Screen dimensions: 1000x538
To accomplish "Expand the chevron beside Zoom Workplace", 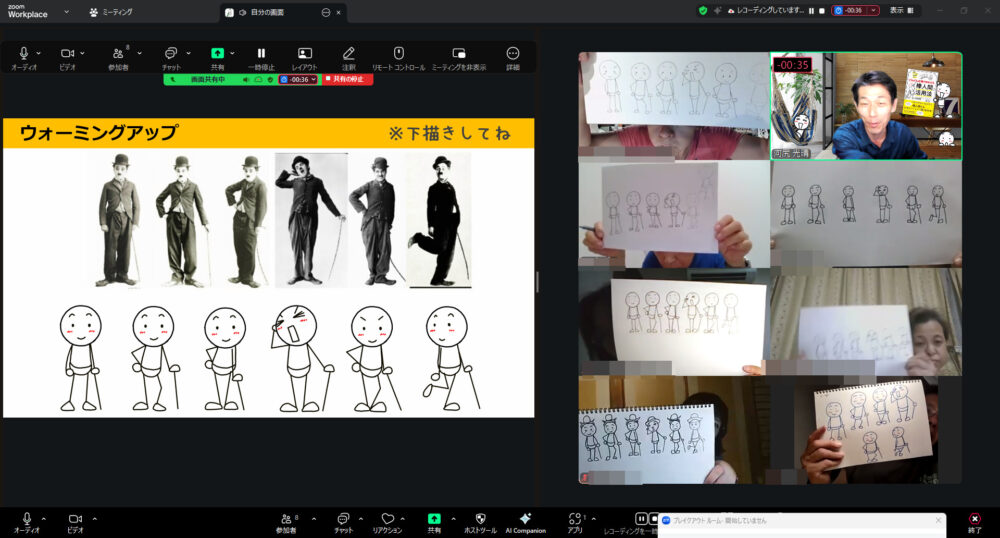I will point(66,12).
